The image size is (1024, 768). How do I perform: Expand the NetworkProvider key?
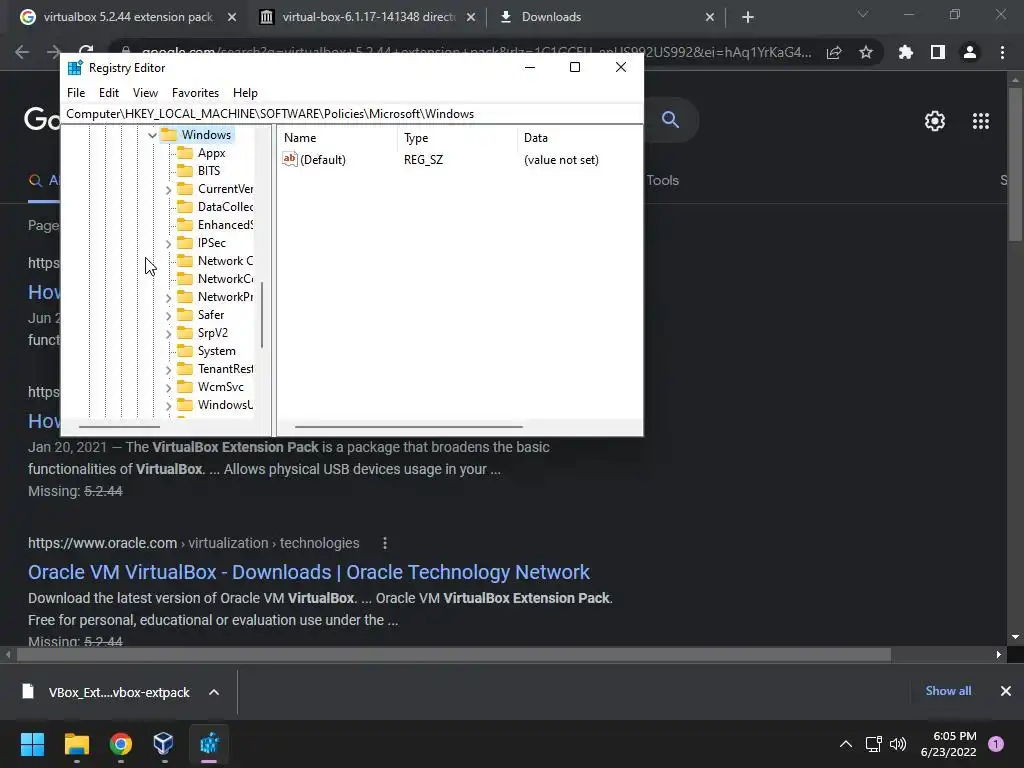168,298
